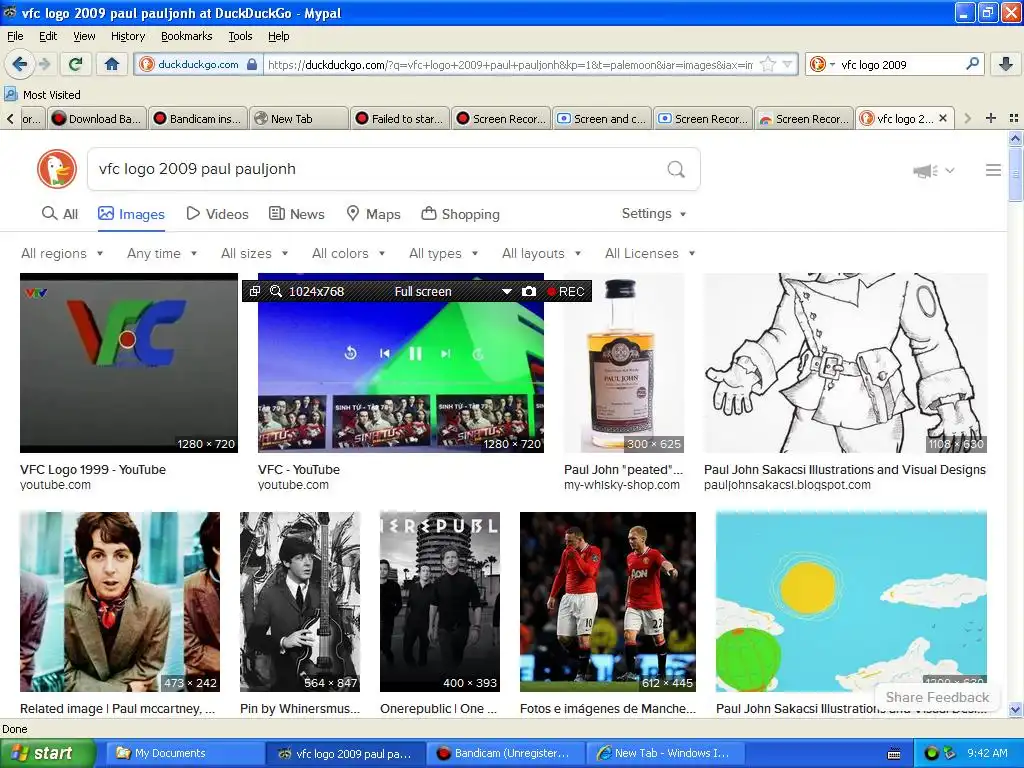Click the skip-to-next control on VFC preview
Screen dimensions: 1024x768
coord(445,353)
